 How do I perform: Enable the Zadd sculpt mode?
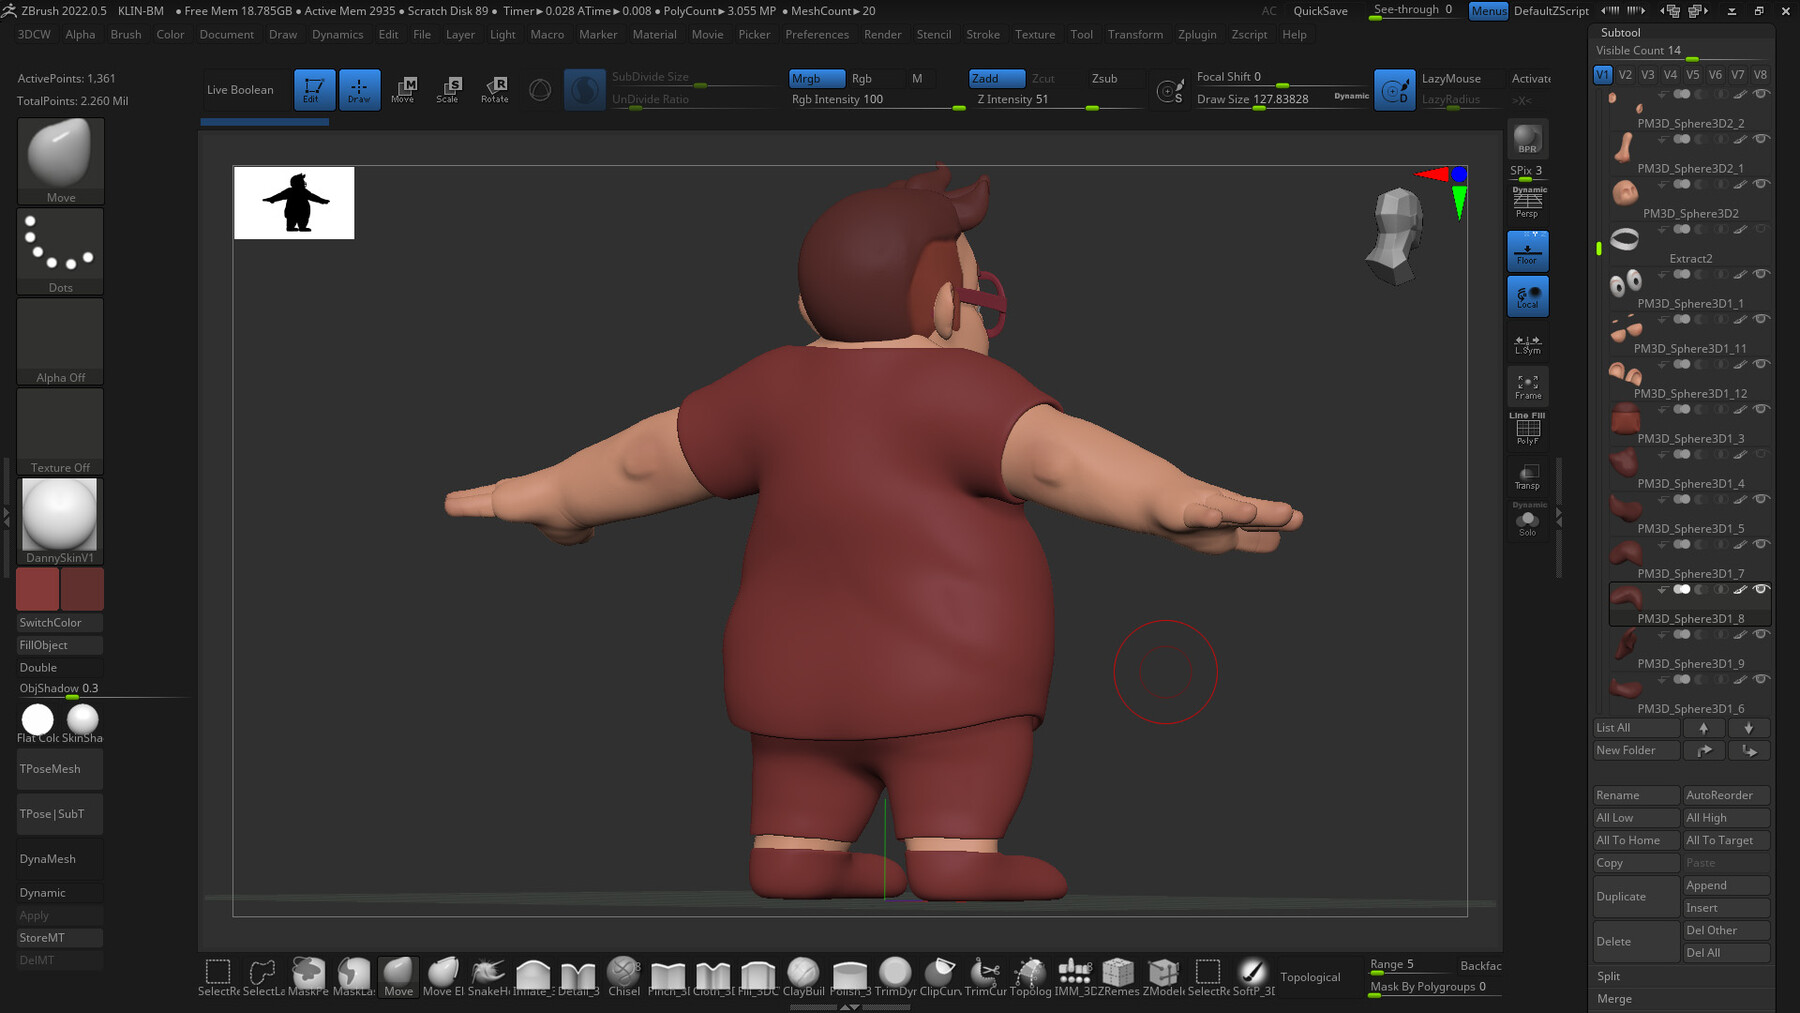(x=996, y=78)
